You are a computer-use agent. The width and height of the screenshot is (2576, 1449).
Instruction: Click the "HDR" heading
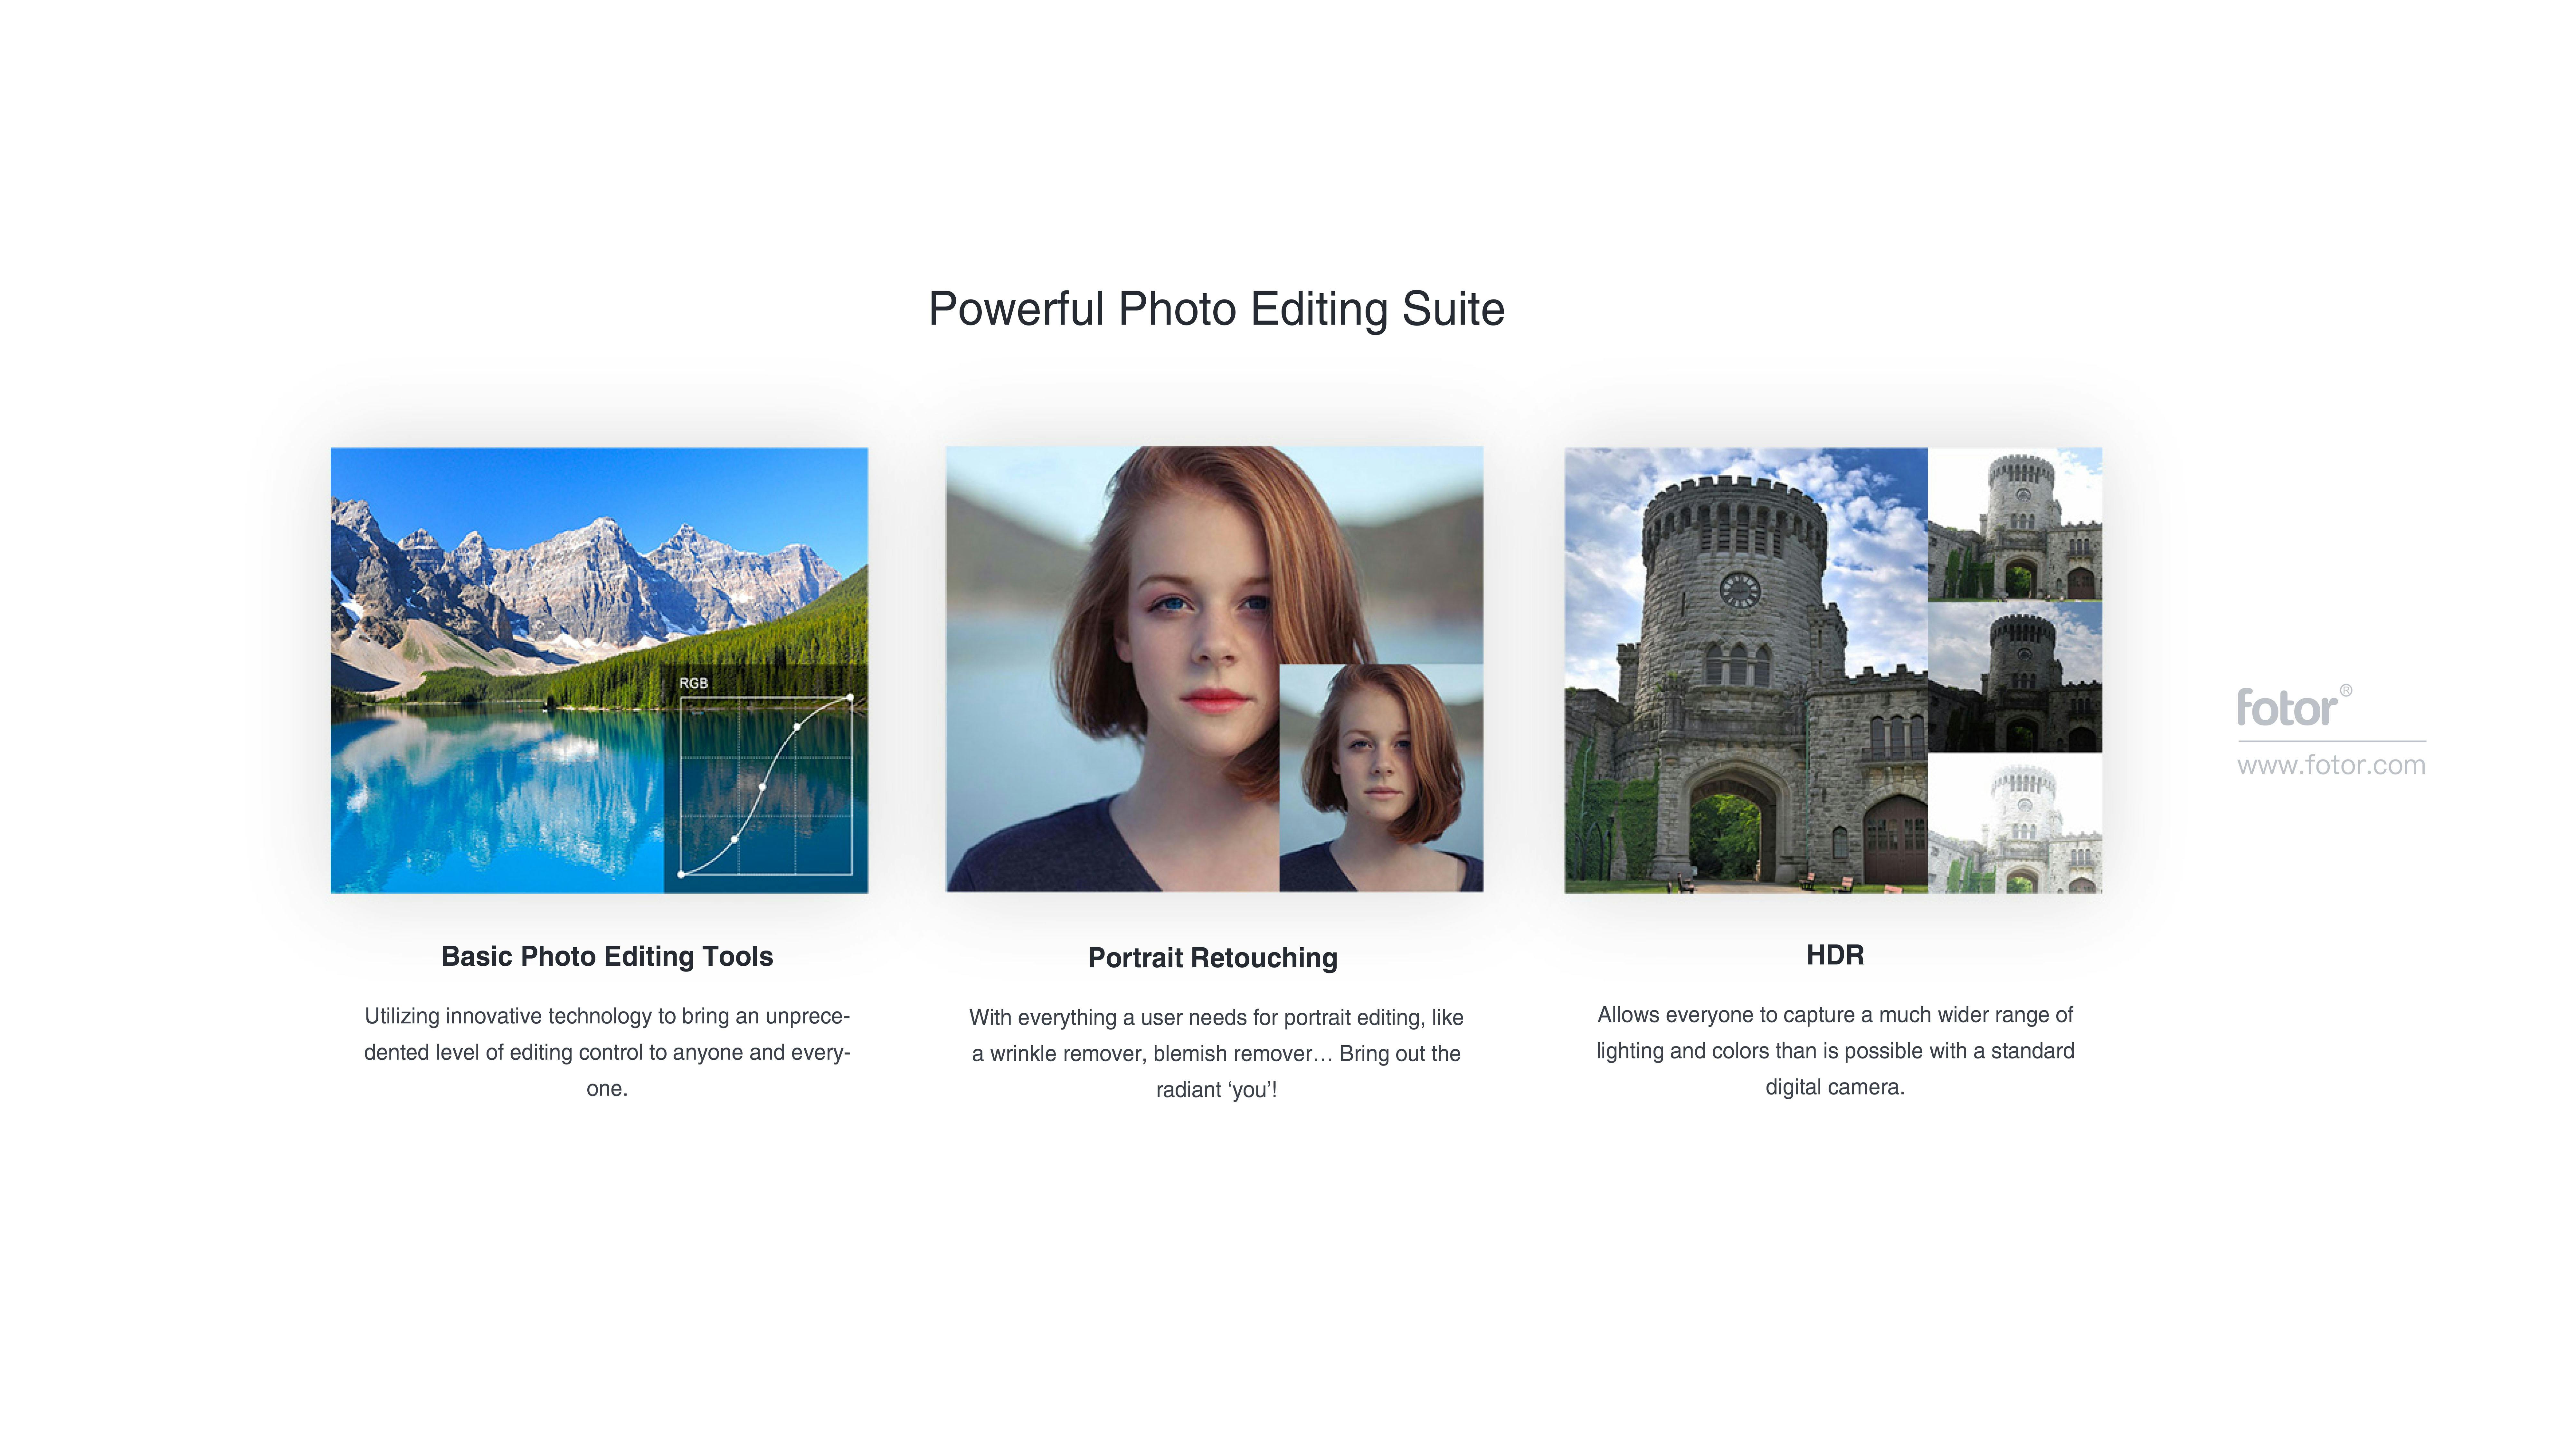tap(1835, 955)
